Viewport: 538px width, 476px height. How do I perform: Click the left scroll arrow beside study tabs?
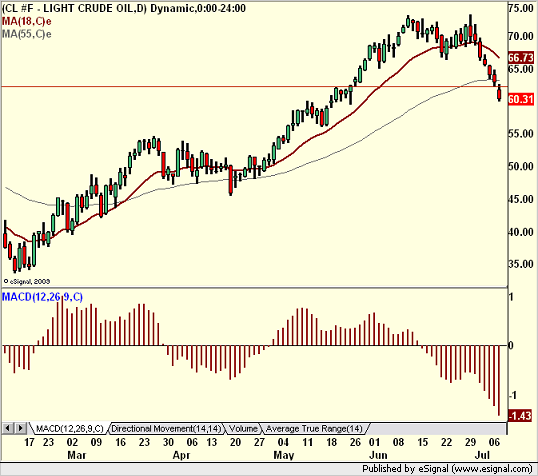click(x=8, y=428)
